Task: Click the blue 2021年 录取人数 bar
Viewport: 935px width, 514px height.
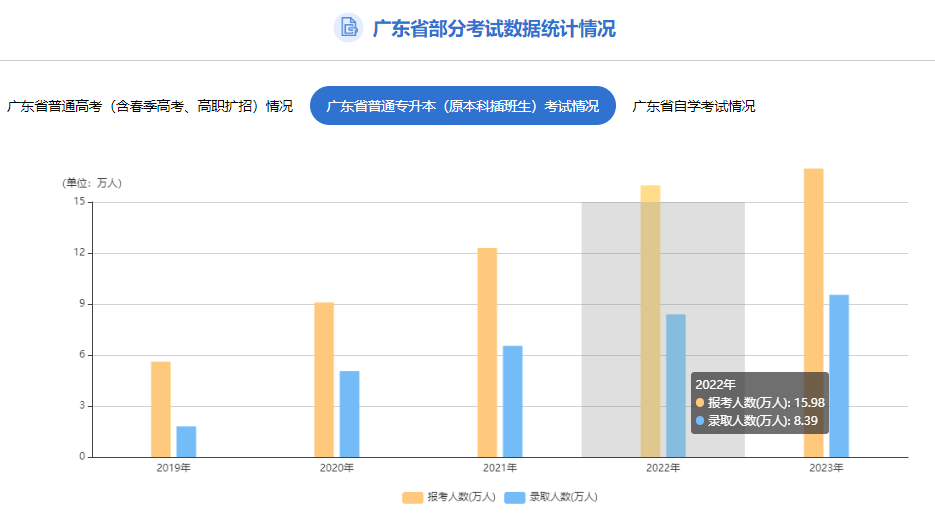Action: (x=512, y=401)
